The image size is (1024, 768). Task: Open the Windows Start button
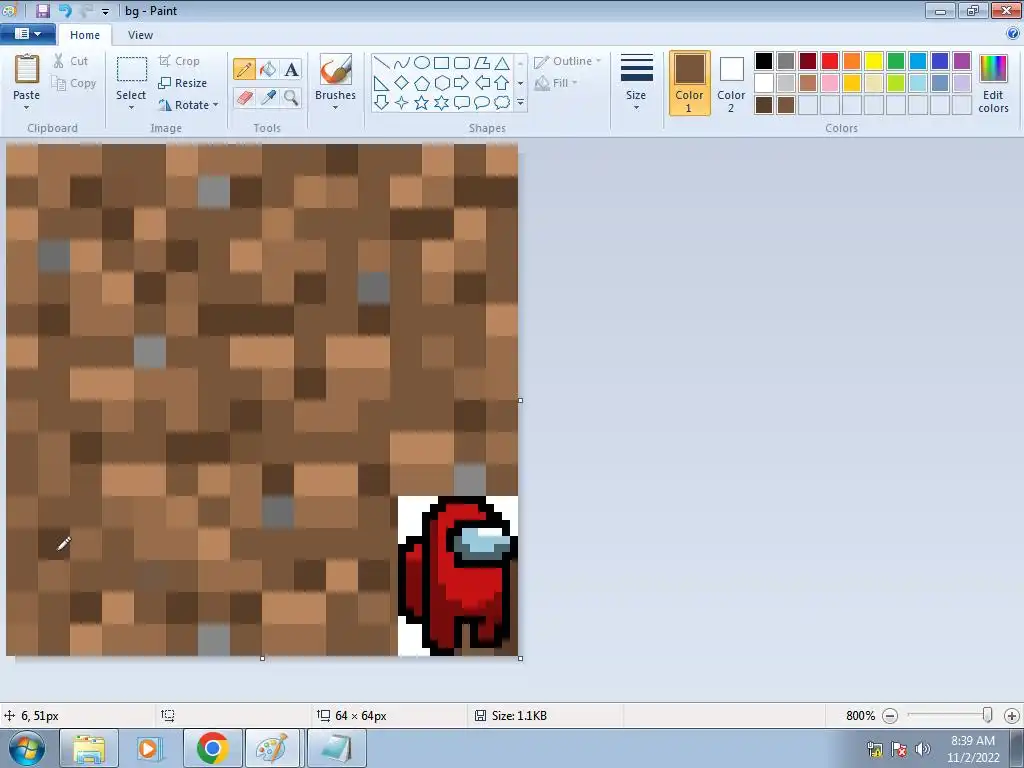pyautogui.click(x=27, y=748)
